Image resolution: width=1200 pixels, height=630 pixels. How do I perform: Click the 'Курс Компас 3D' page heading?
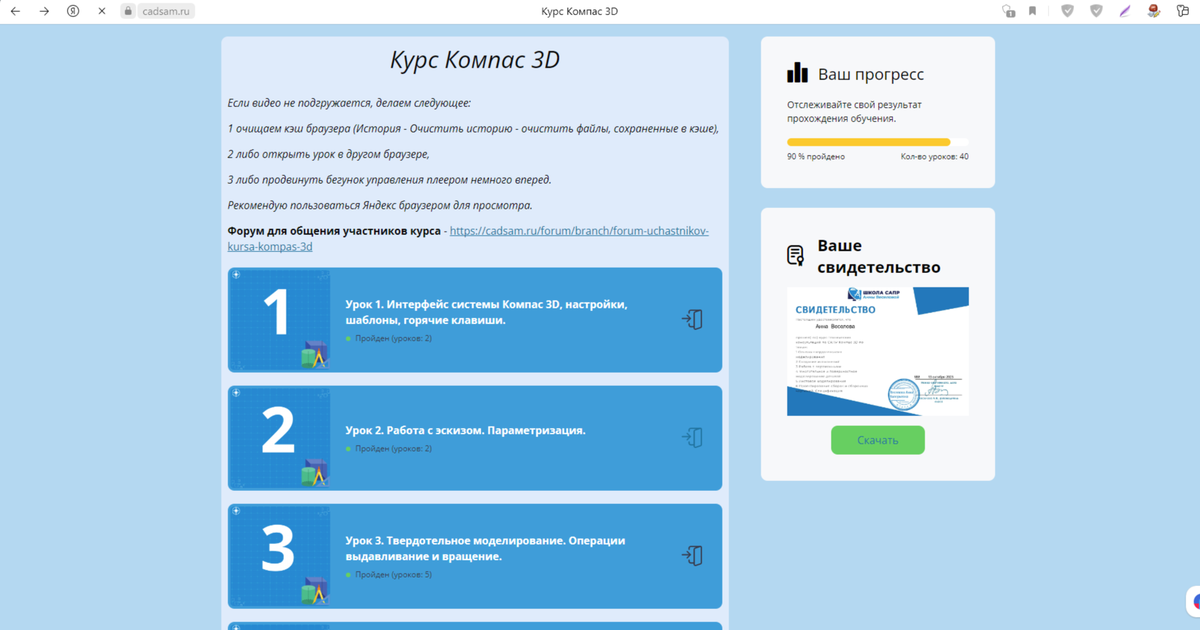(x=475, y=60)
